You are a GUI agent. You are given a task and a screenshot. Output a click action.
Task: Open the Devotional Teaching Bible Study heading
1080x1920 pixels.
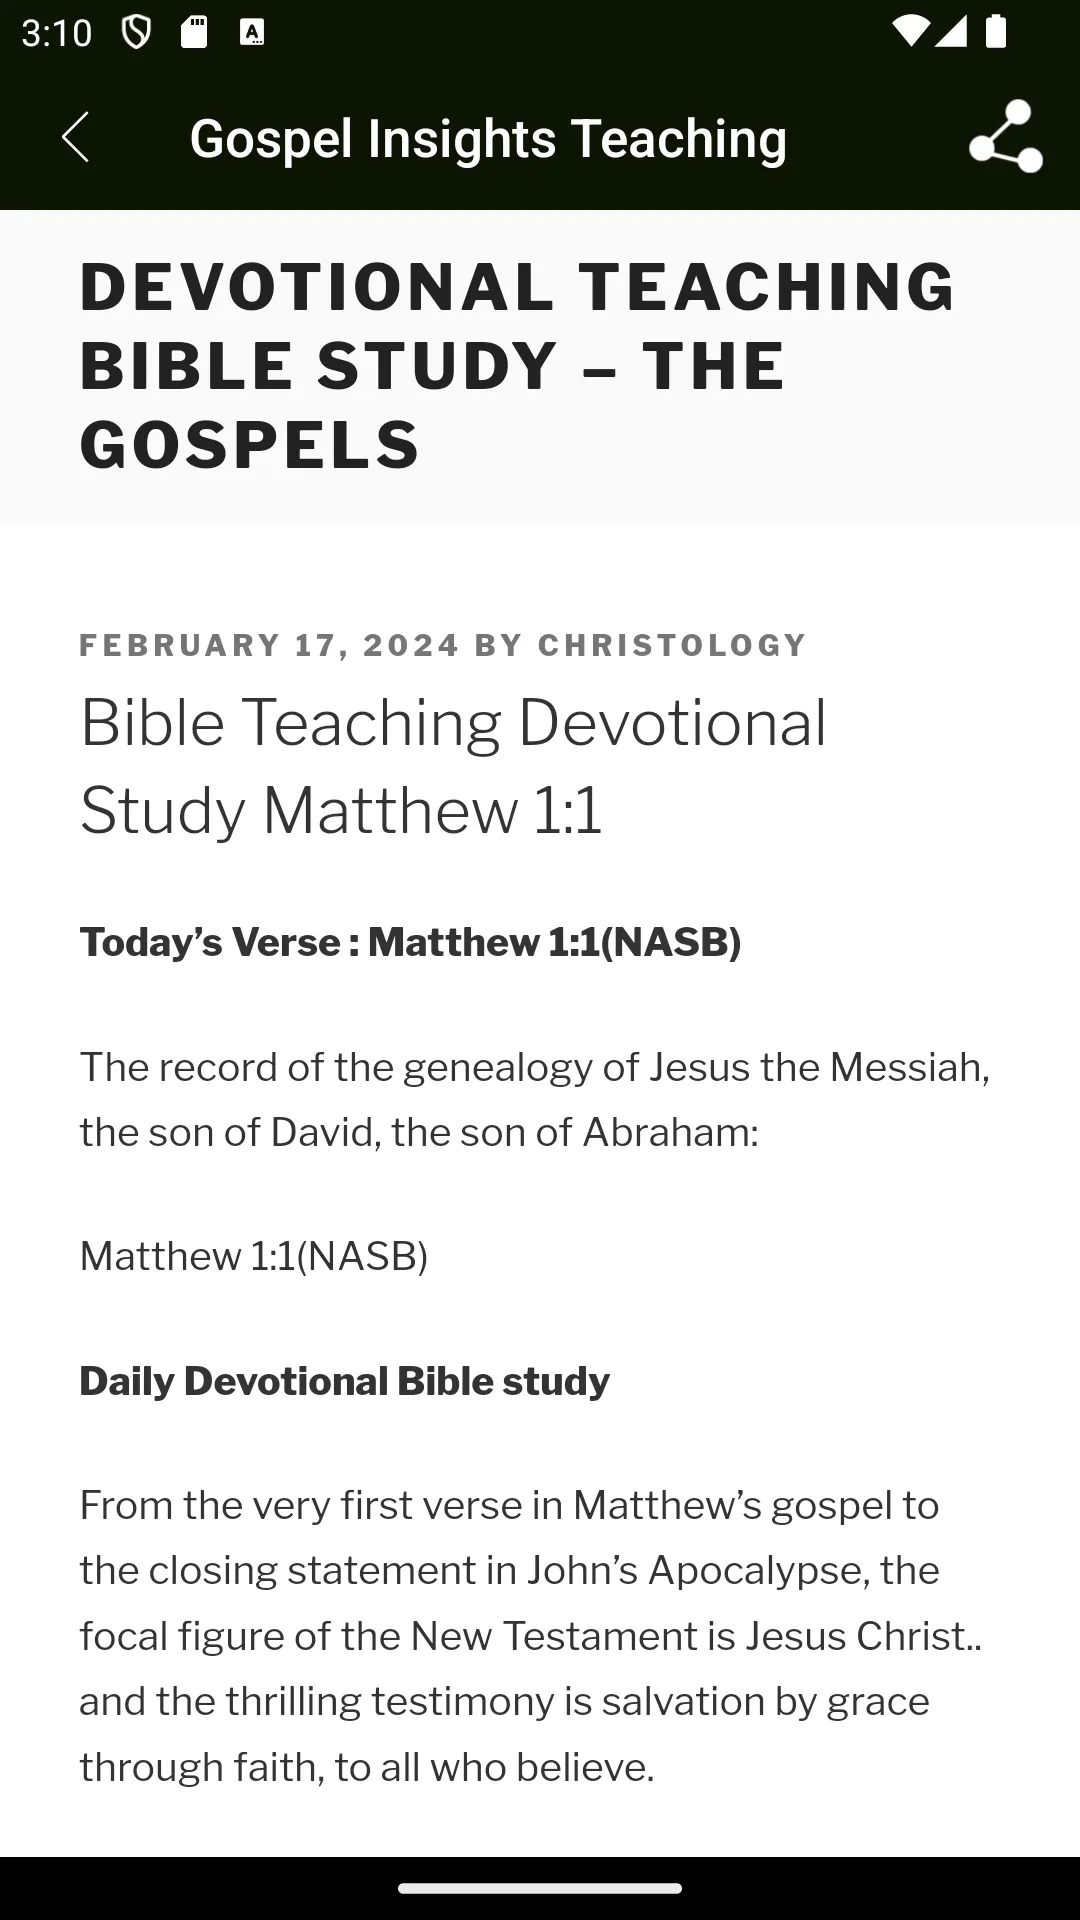(x=517, y=365)
